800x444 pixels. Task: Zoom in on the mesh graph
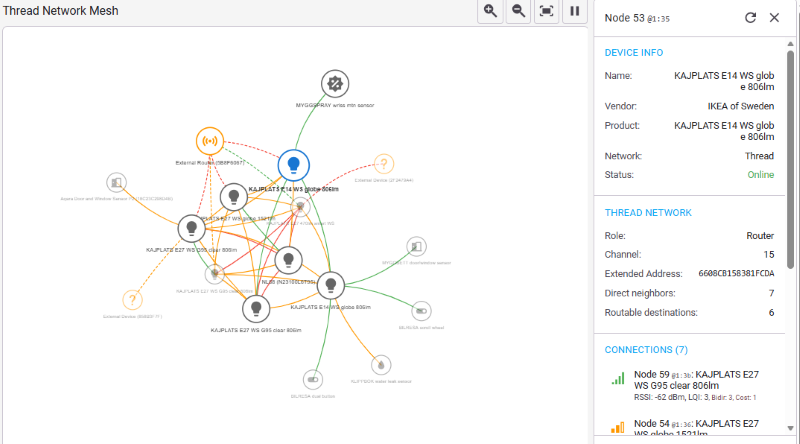[490, 11]
